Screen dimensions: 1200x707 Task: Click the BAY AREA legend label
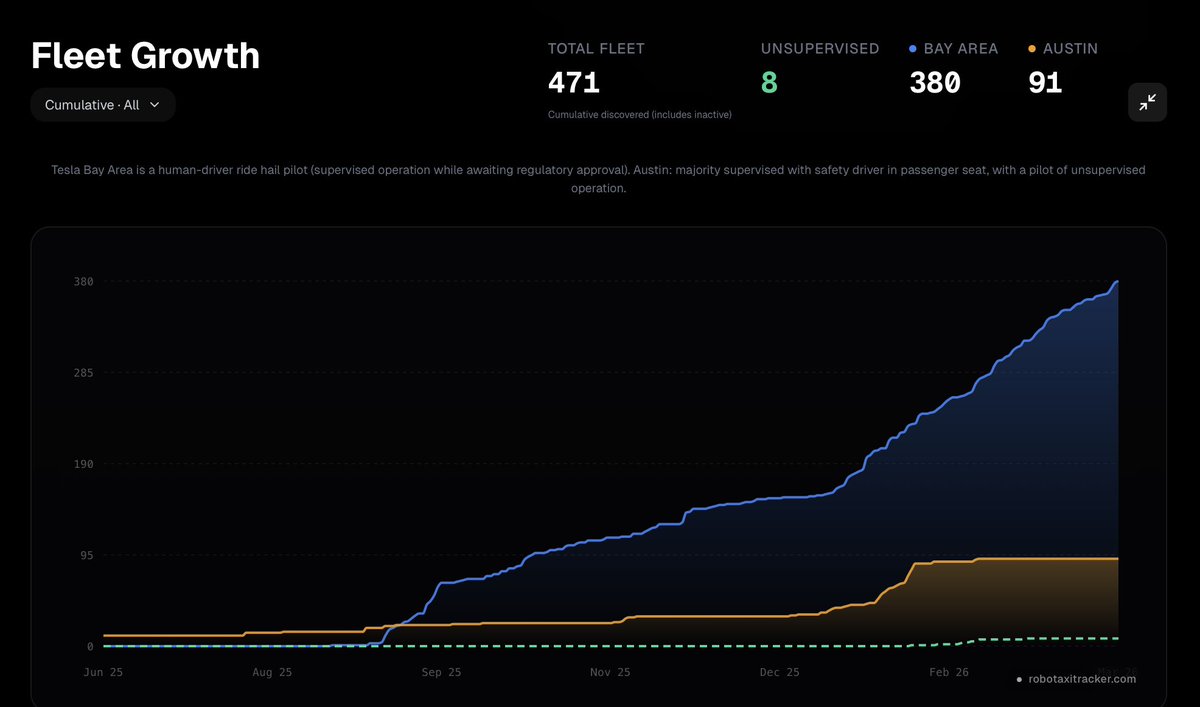pyautogui.click(x=961, y=48)
